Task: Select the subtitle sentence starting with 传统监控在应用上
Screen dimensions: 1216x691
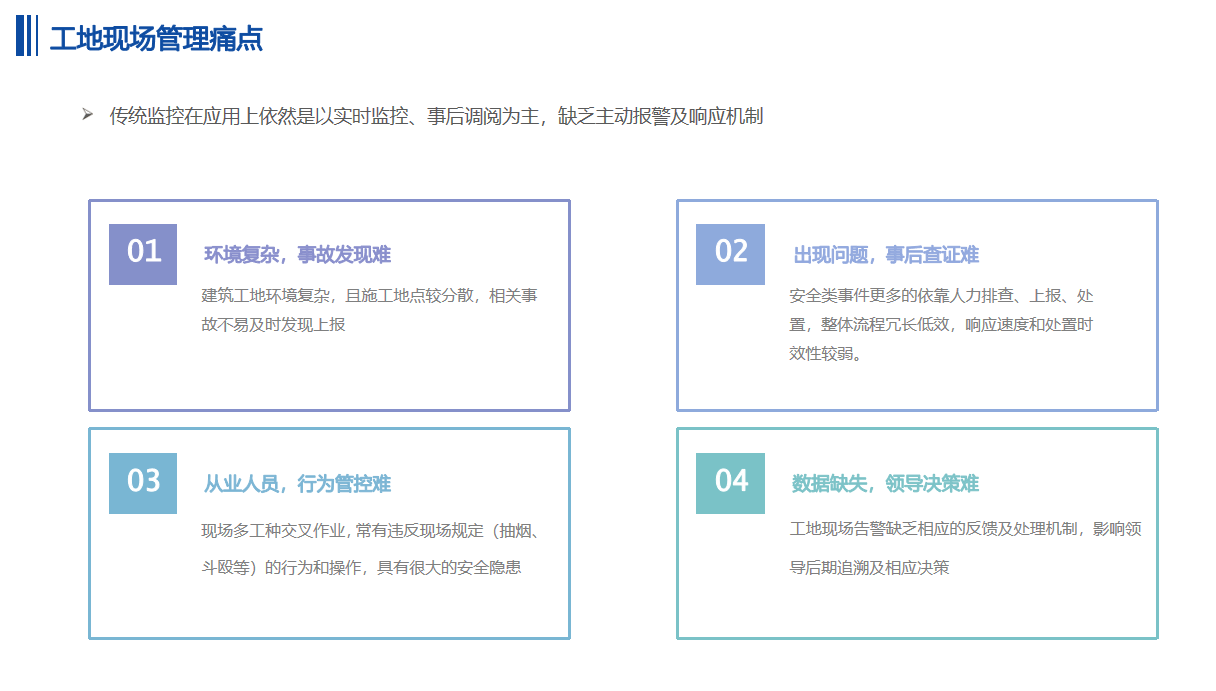Action: pos(436,116)
